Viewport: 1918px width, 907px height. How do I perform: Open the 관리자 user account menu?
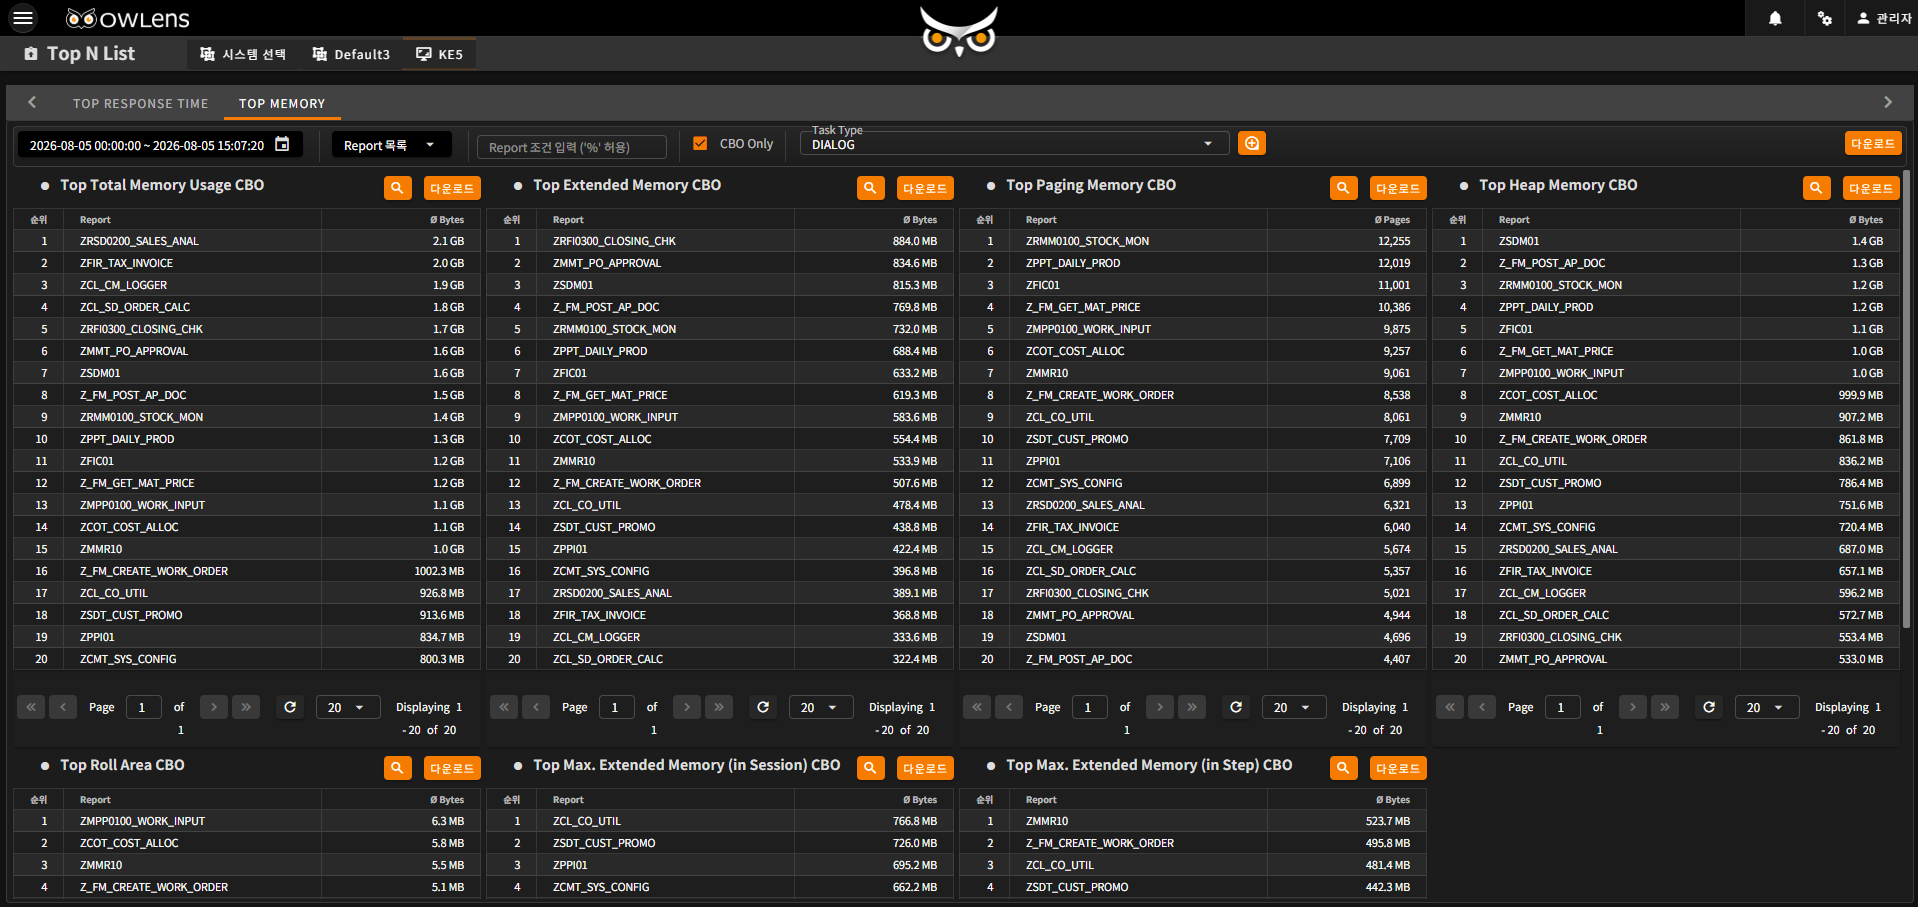1884,18
